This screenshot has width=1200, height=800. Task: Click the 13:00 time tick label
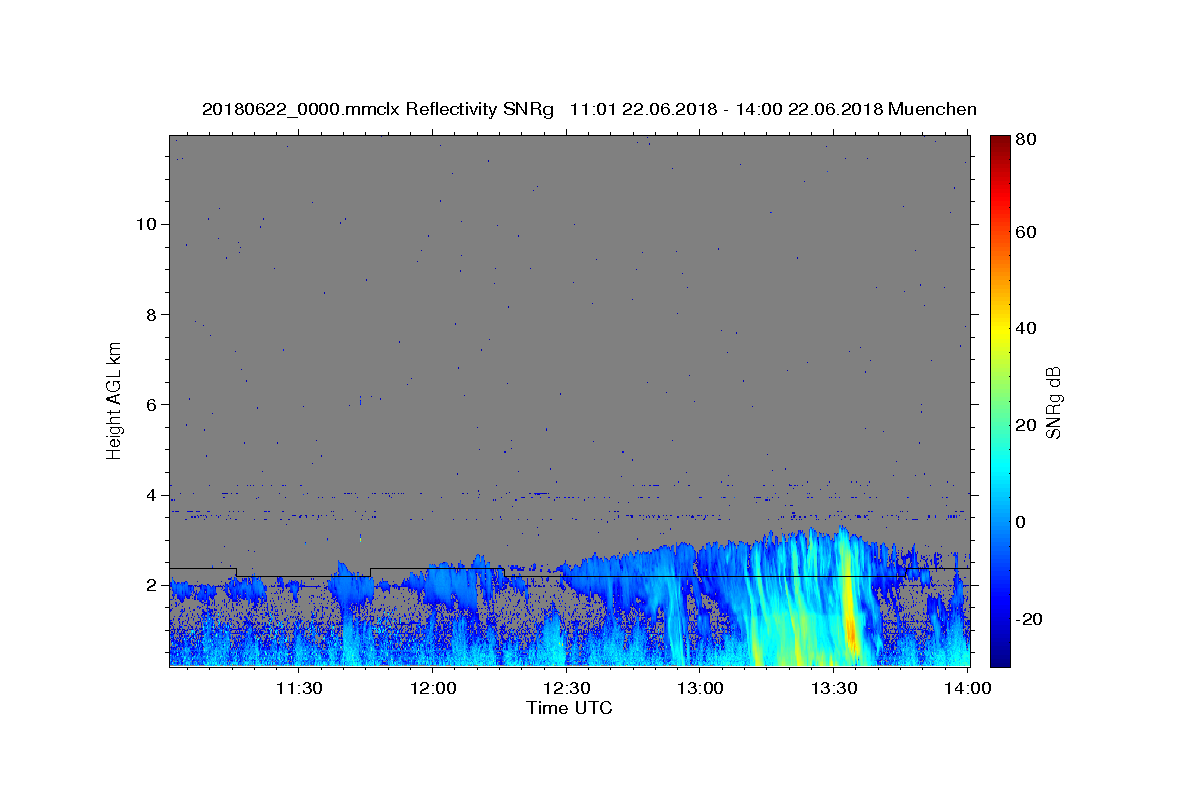click(700, 688)
